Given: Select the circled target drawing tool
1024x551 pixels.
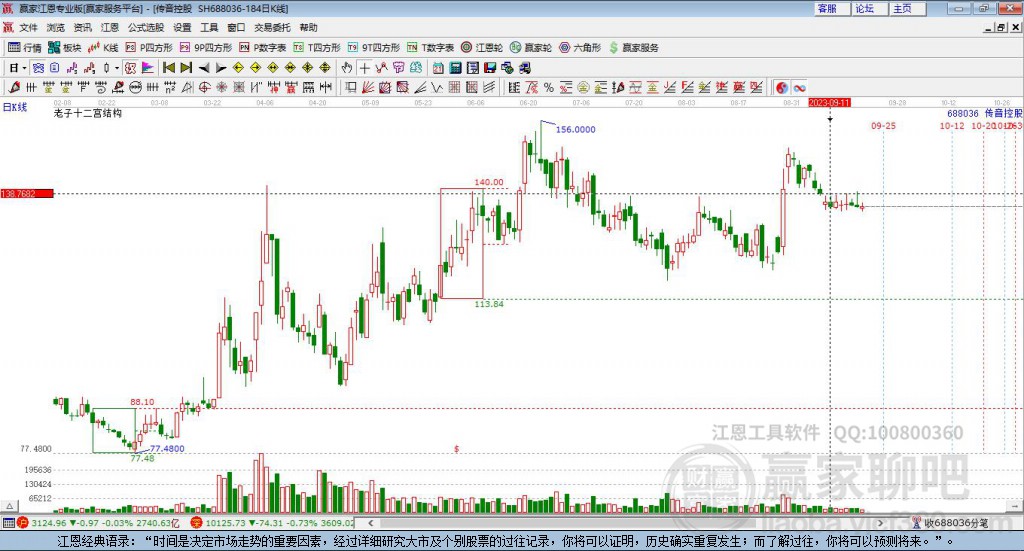Looking at the screenshot, I should click(204, 87).
